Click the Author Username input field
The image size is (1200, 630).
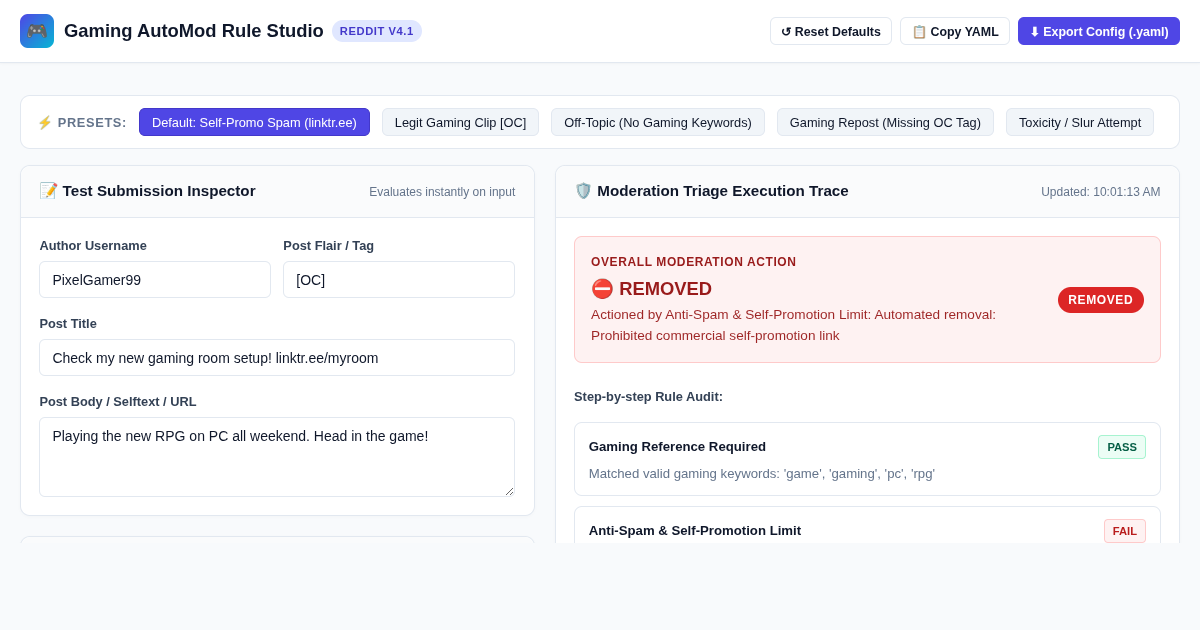(155, 279)
